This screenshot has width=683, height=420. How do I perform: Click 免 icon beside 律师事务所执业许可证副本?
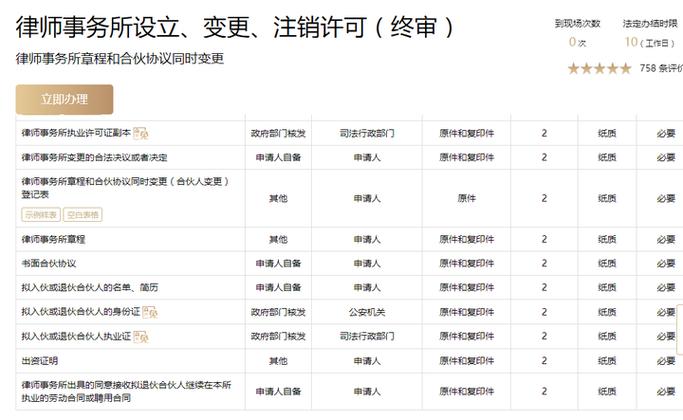[141, 133]
